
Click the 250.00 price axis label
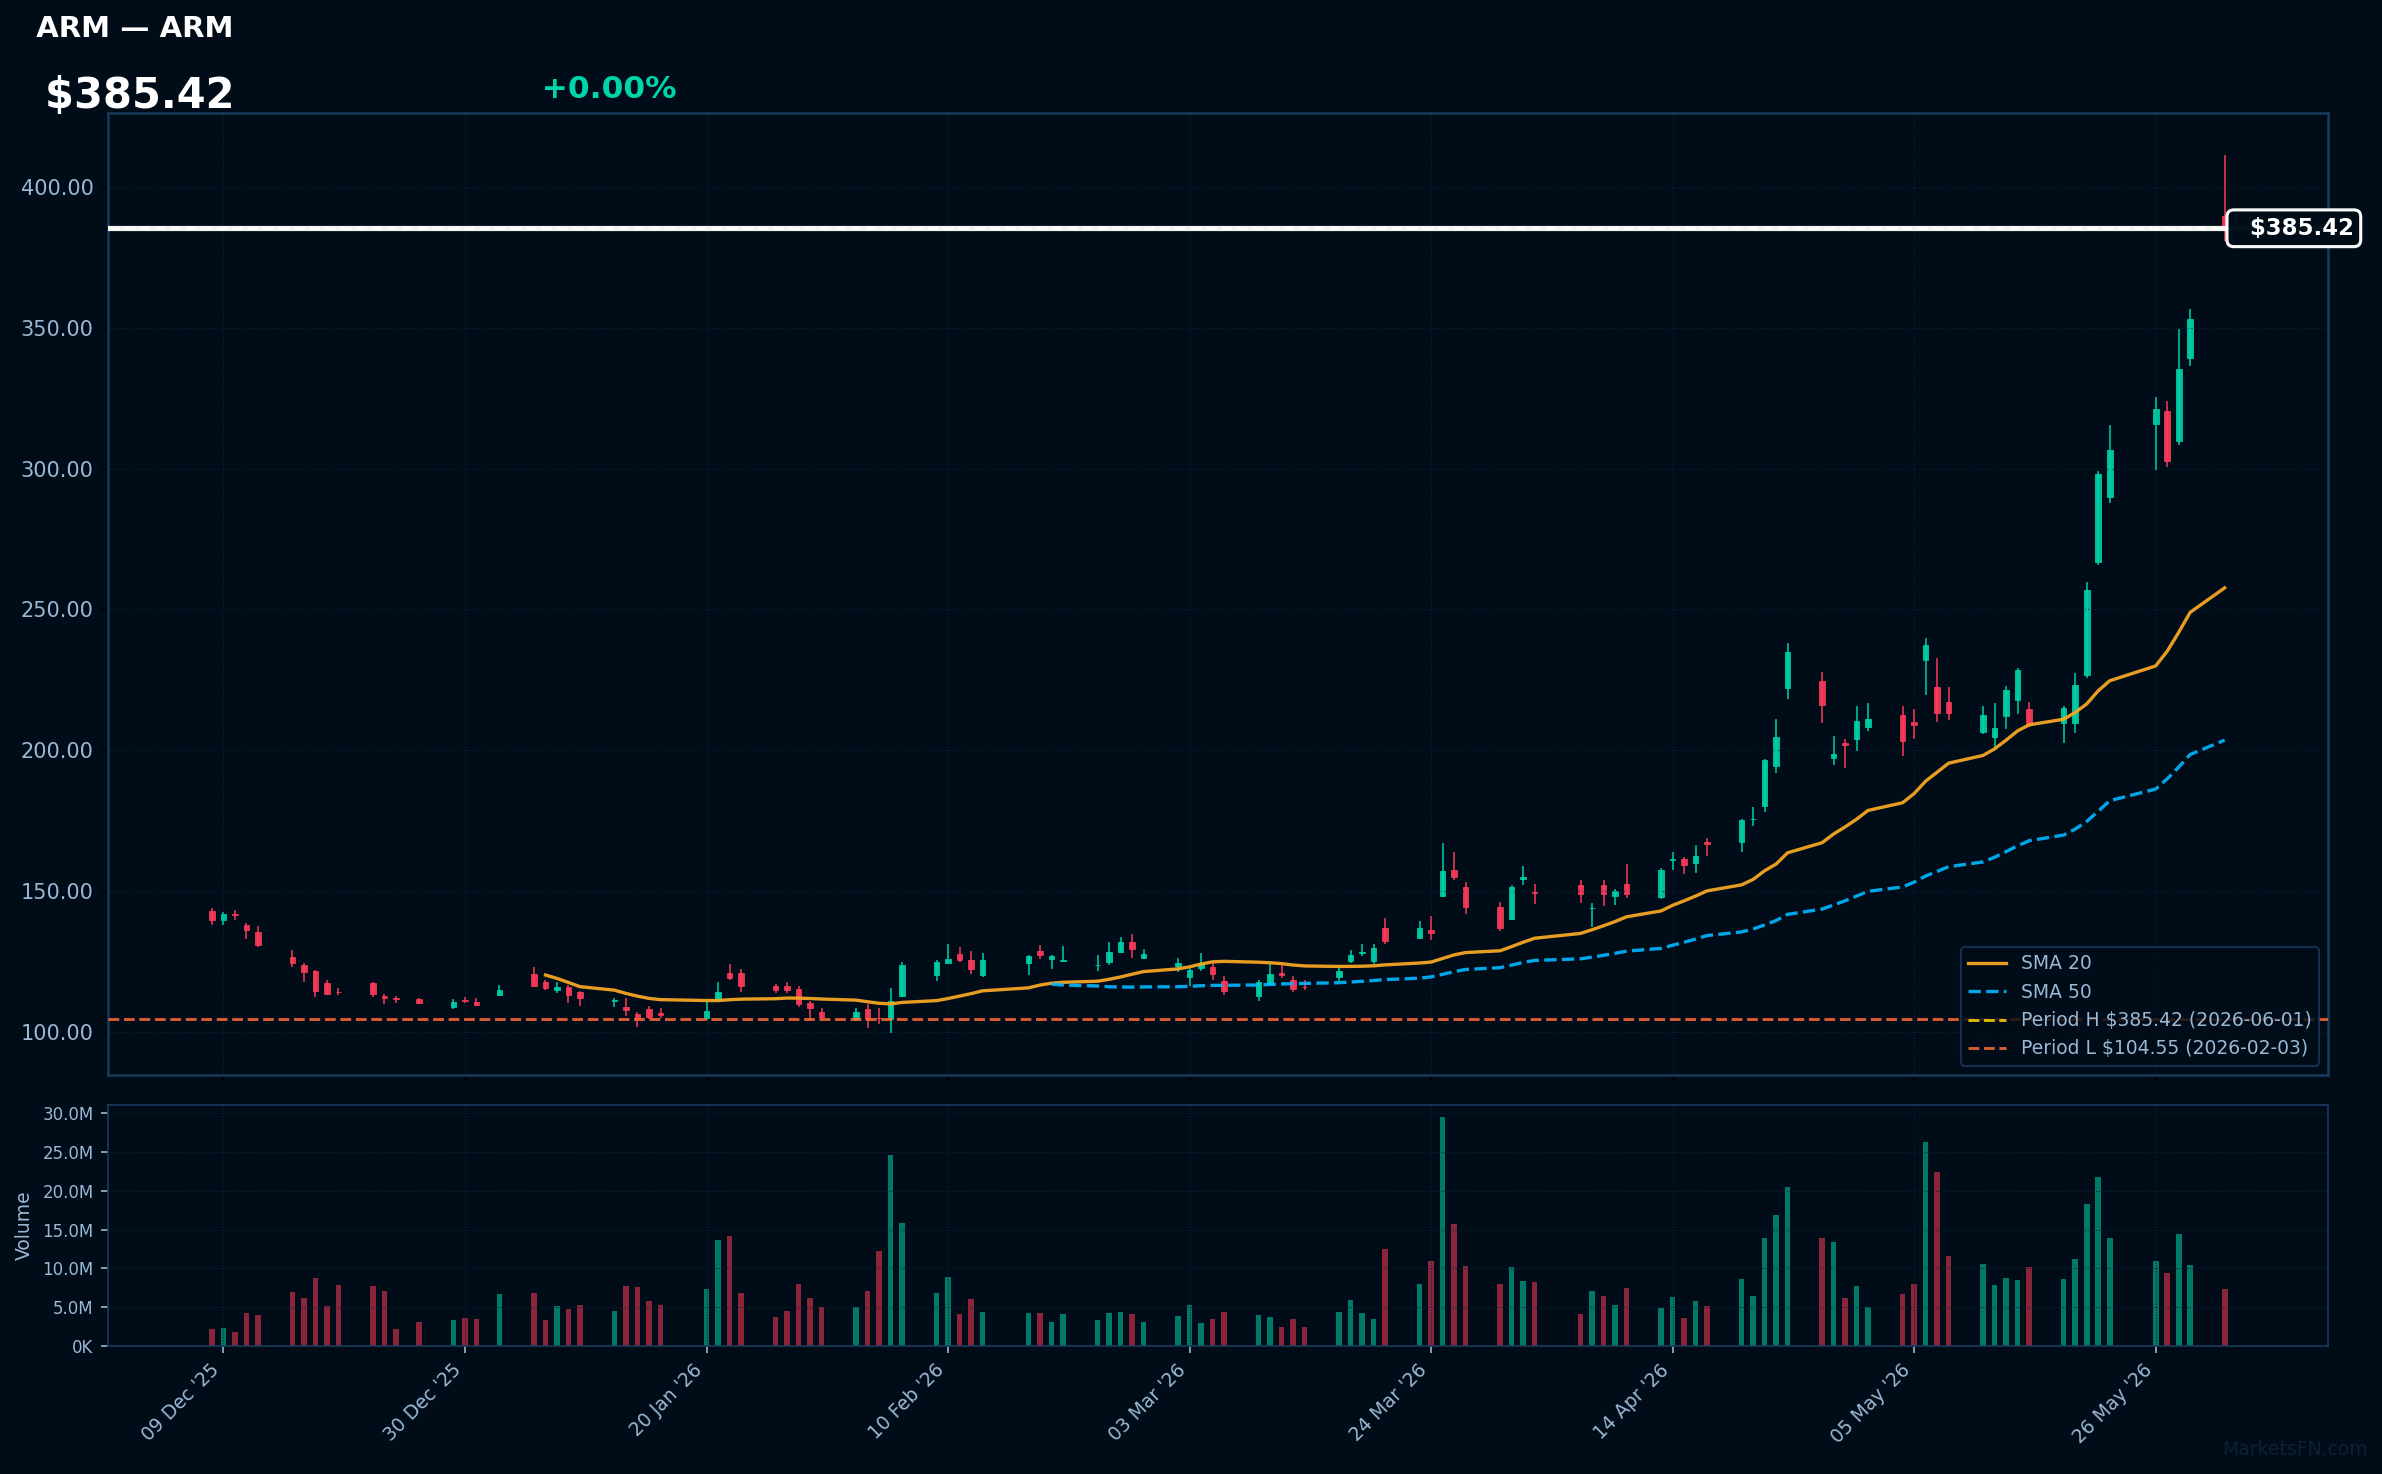pyautogui.click(x=57, y=610)
